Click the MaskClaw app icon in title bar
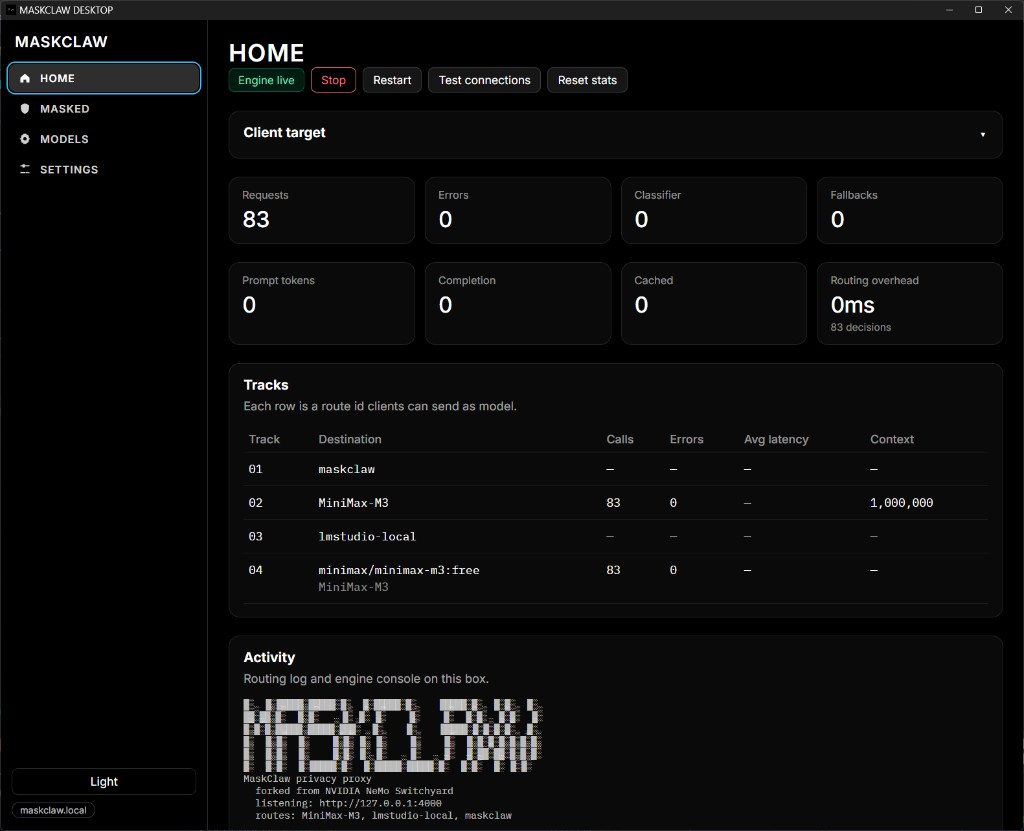This screenshot has height=831, width=1024. [10, 10]
